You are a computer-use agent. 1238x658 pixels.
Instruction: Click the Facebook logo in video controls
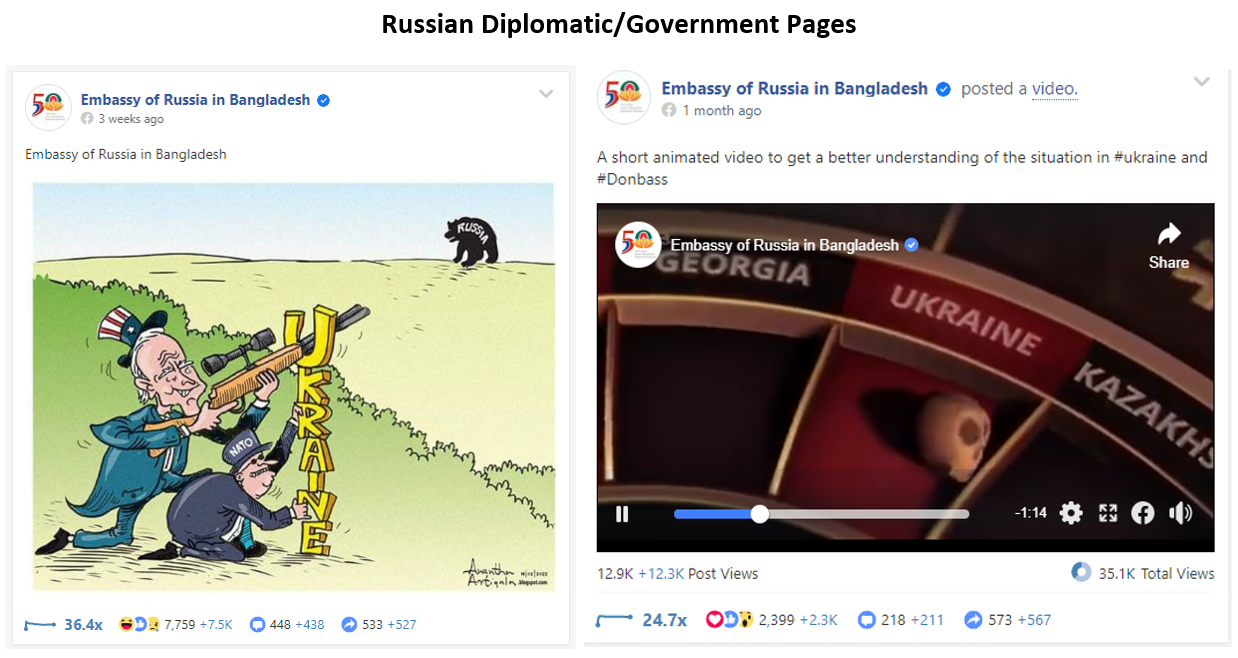(1143, 513)
